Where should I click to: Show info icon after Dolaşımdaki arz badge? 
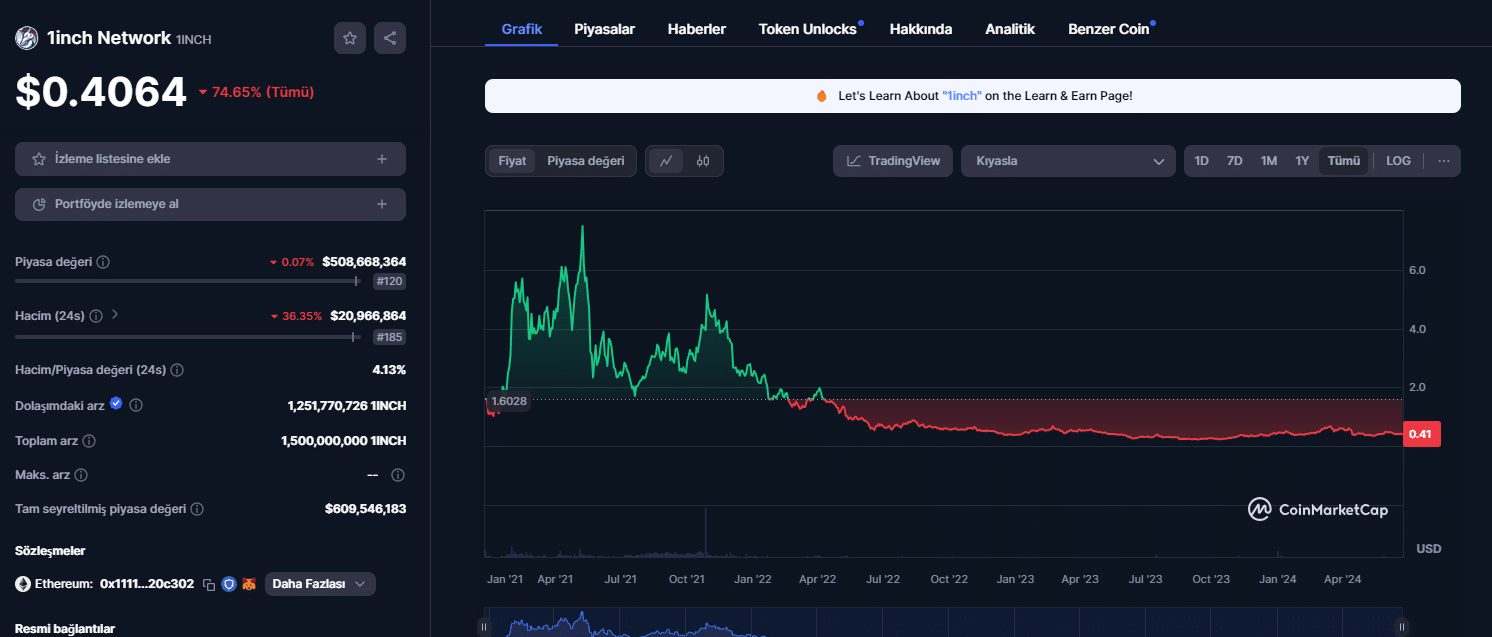136,405
